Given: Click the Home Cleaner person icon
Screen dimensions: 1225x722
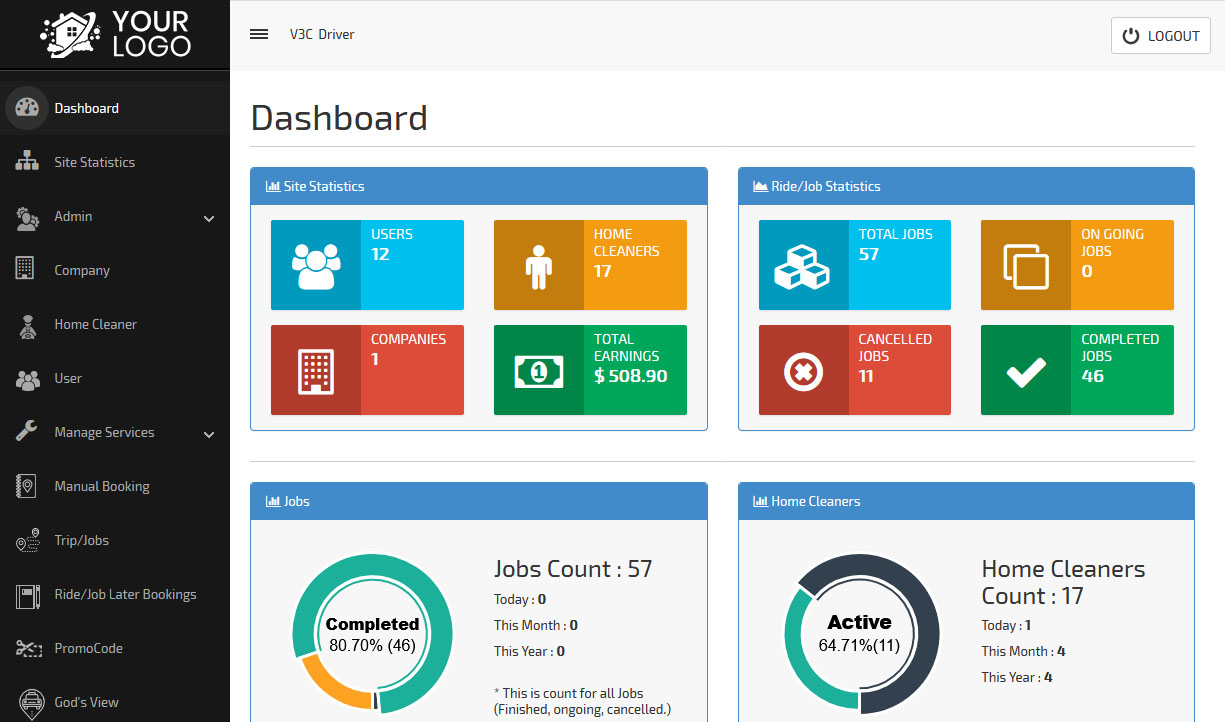Looking at the screenshot, I should point(27,326).
